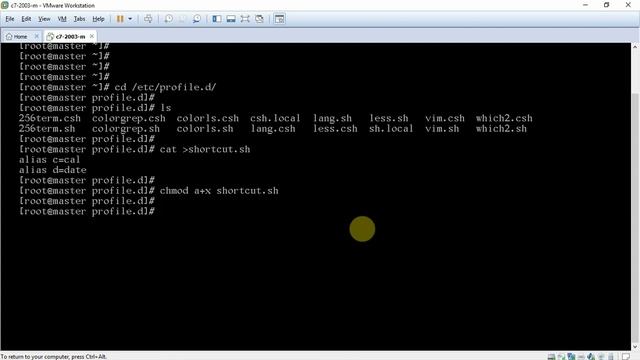Click the file name which2.sh
This screenshot has height=360, width=640.
pos(501,129)
